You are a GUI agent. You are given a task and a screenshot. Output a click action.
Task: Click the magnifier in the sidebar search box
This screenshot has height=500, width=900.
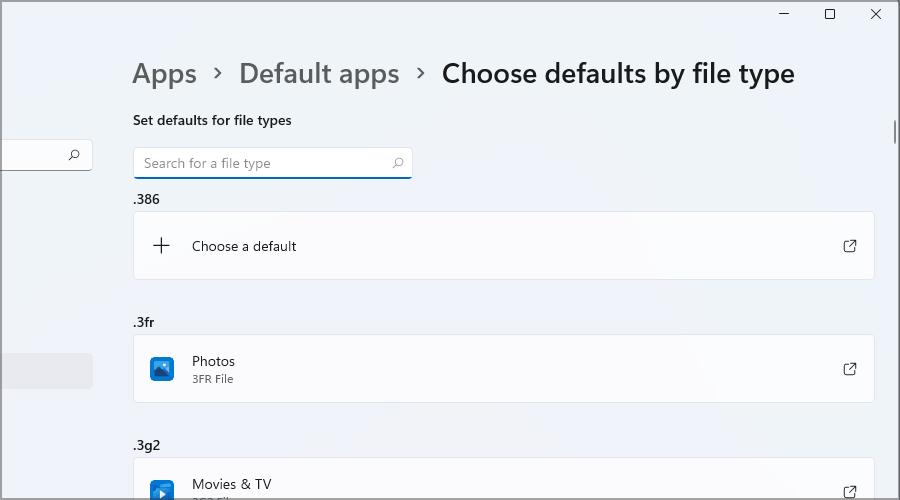(74, 155)
